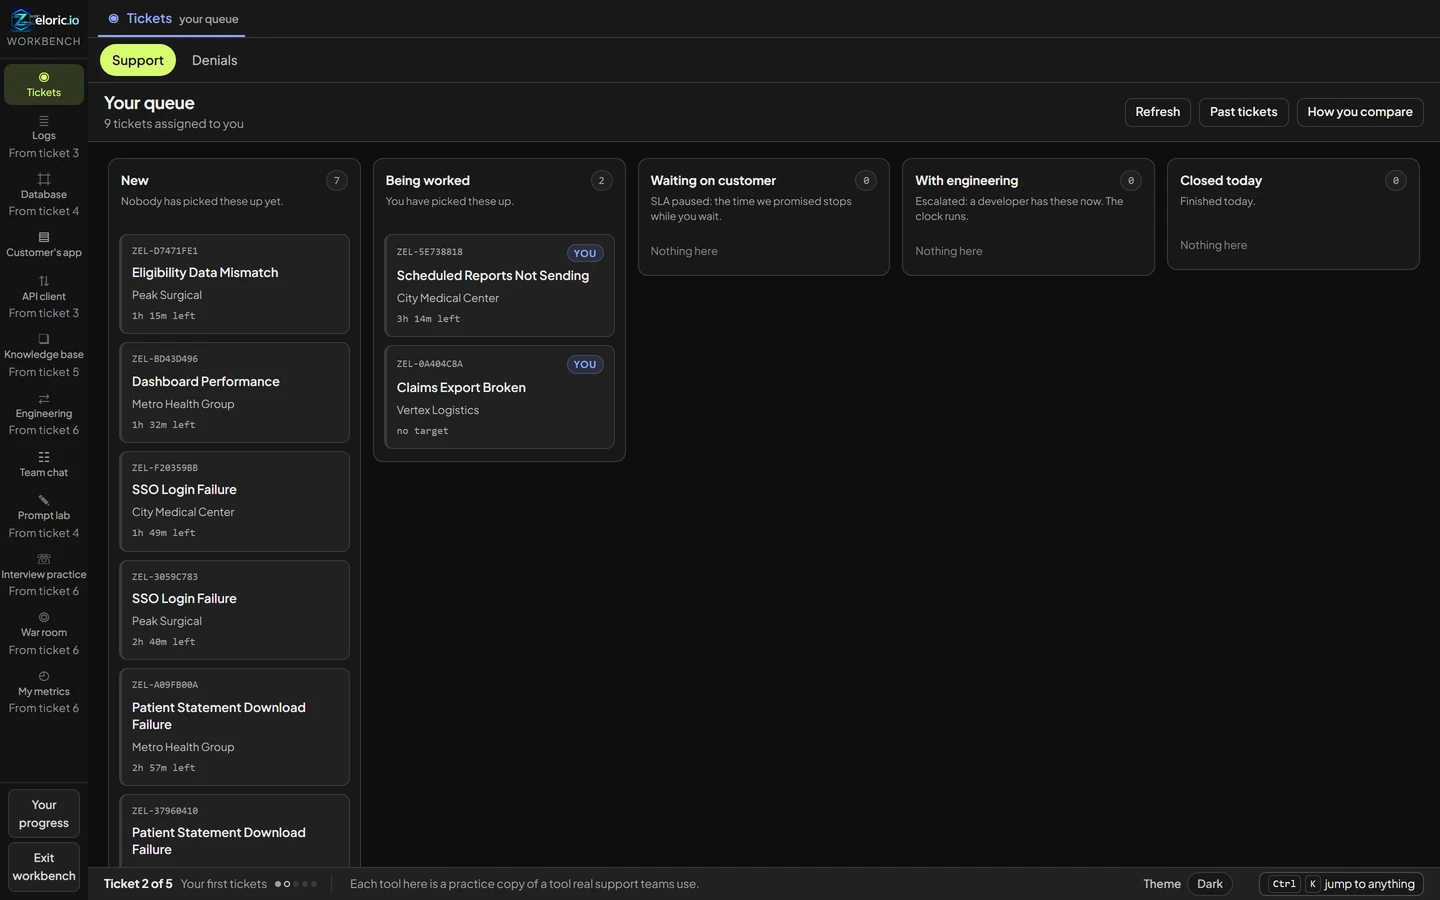1440x900 pixels.
Task: Click the Waiting on customer heading
Action: [713, 181]
